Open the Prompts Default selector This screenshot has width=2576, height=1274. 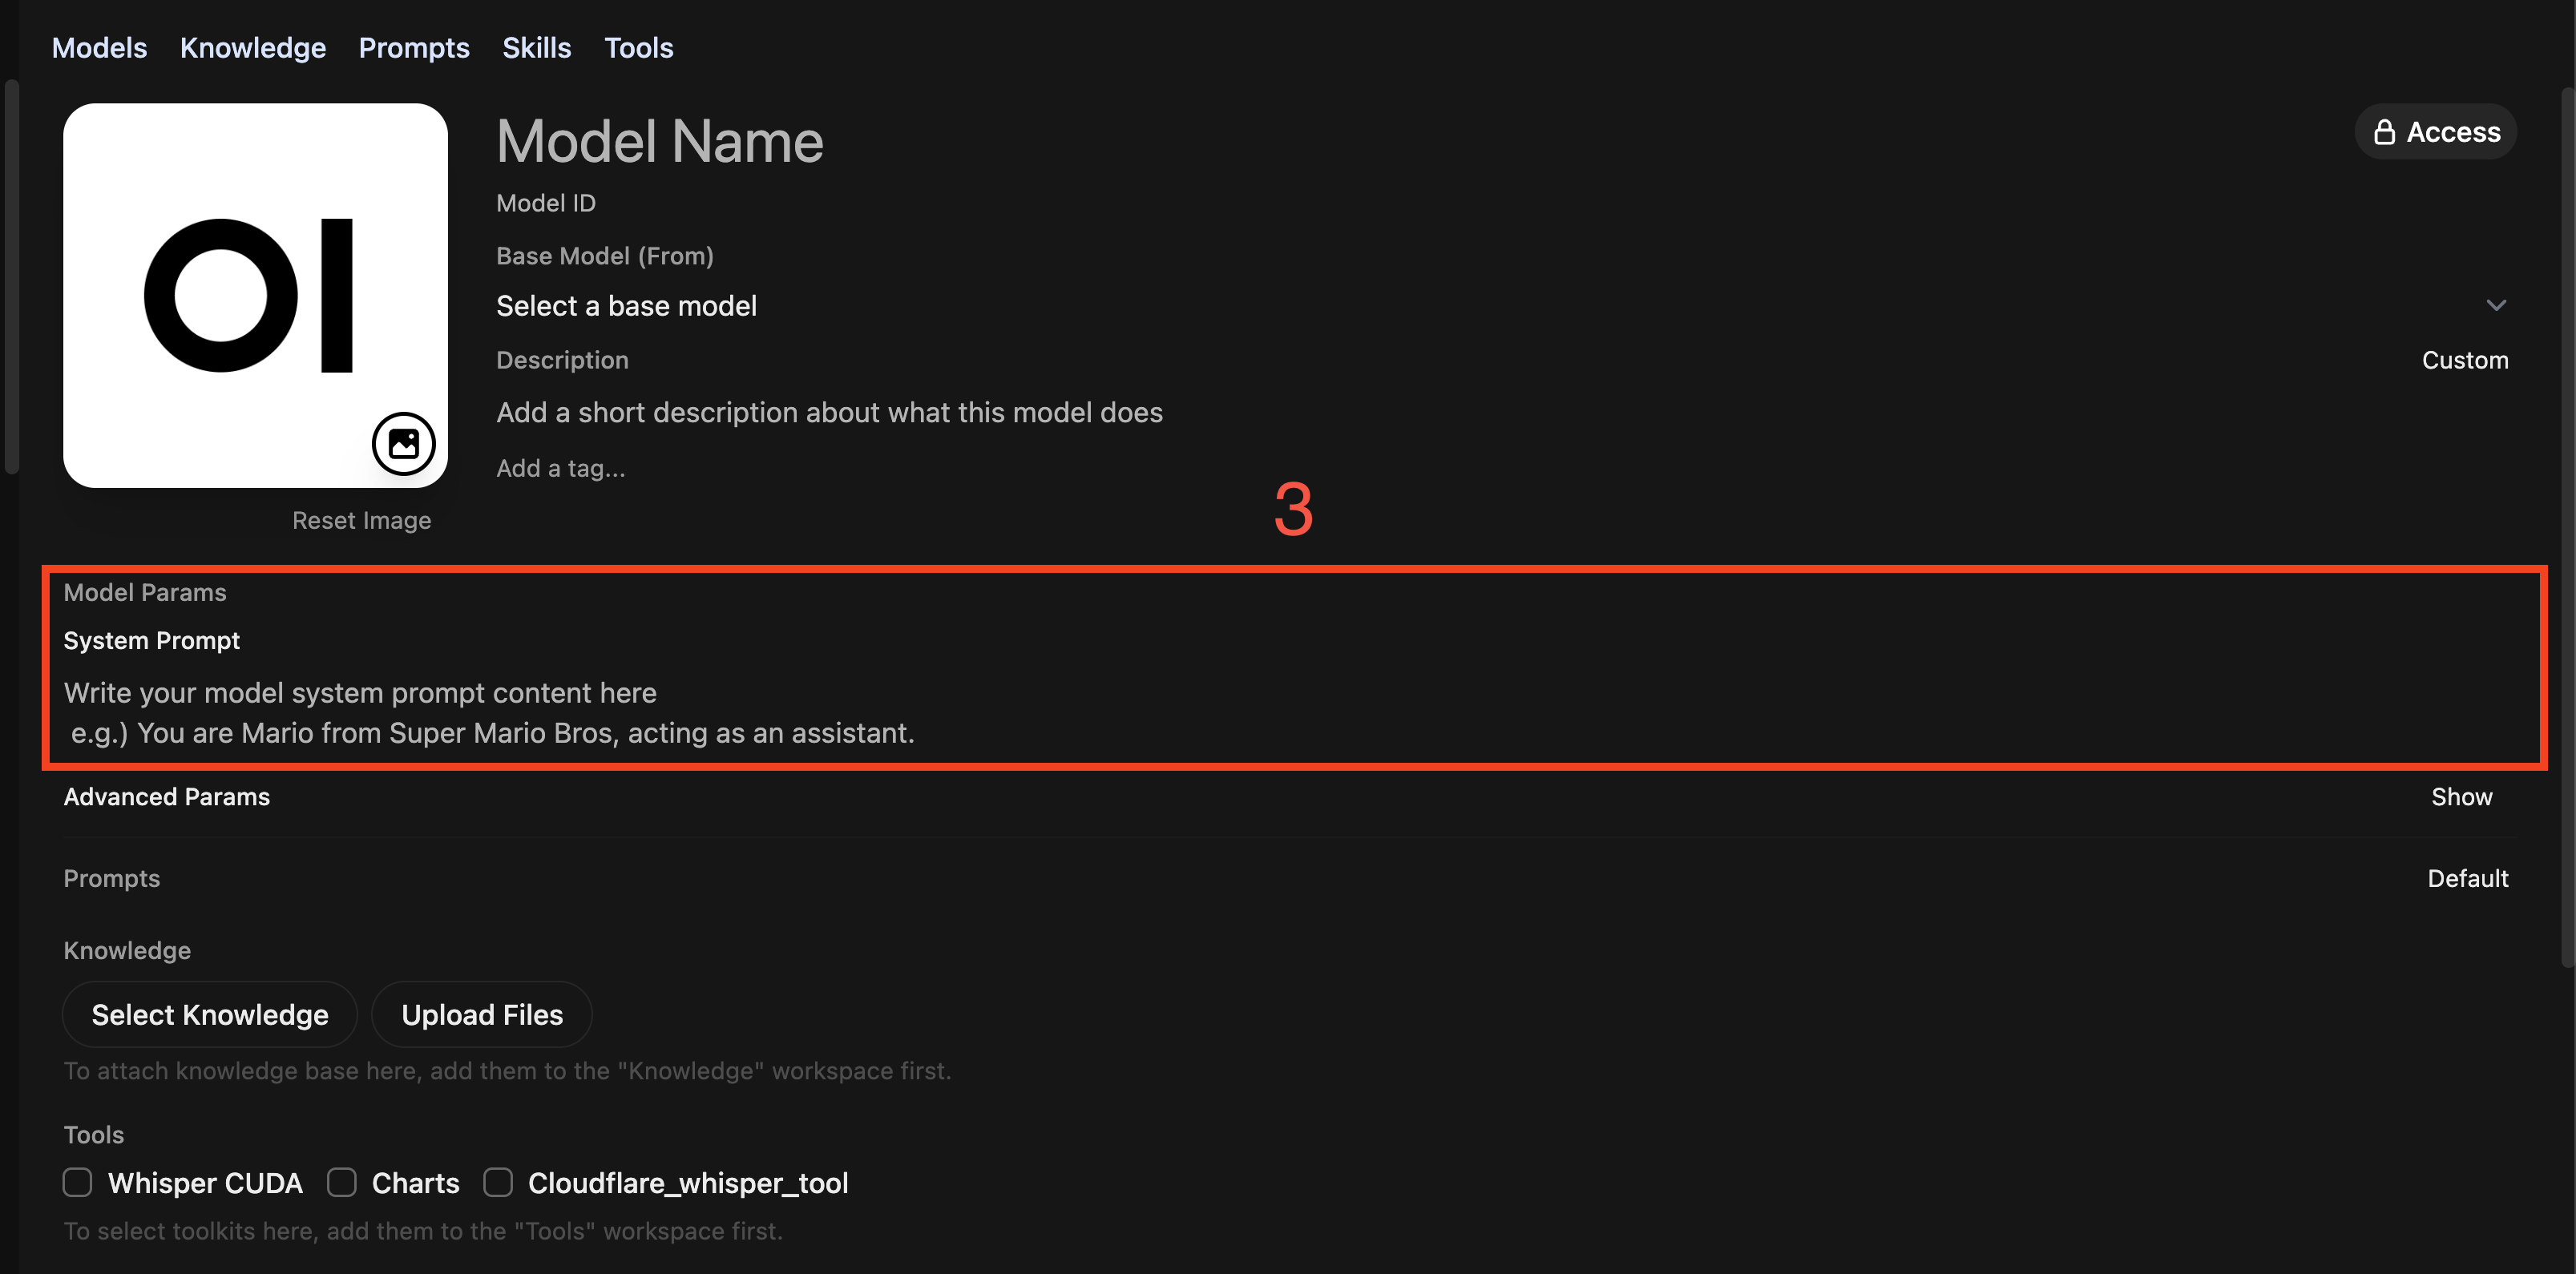pos(2468,878)
